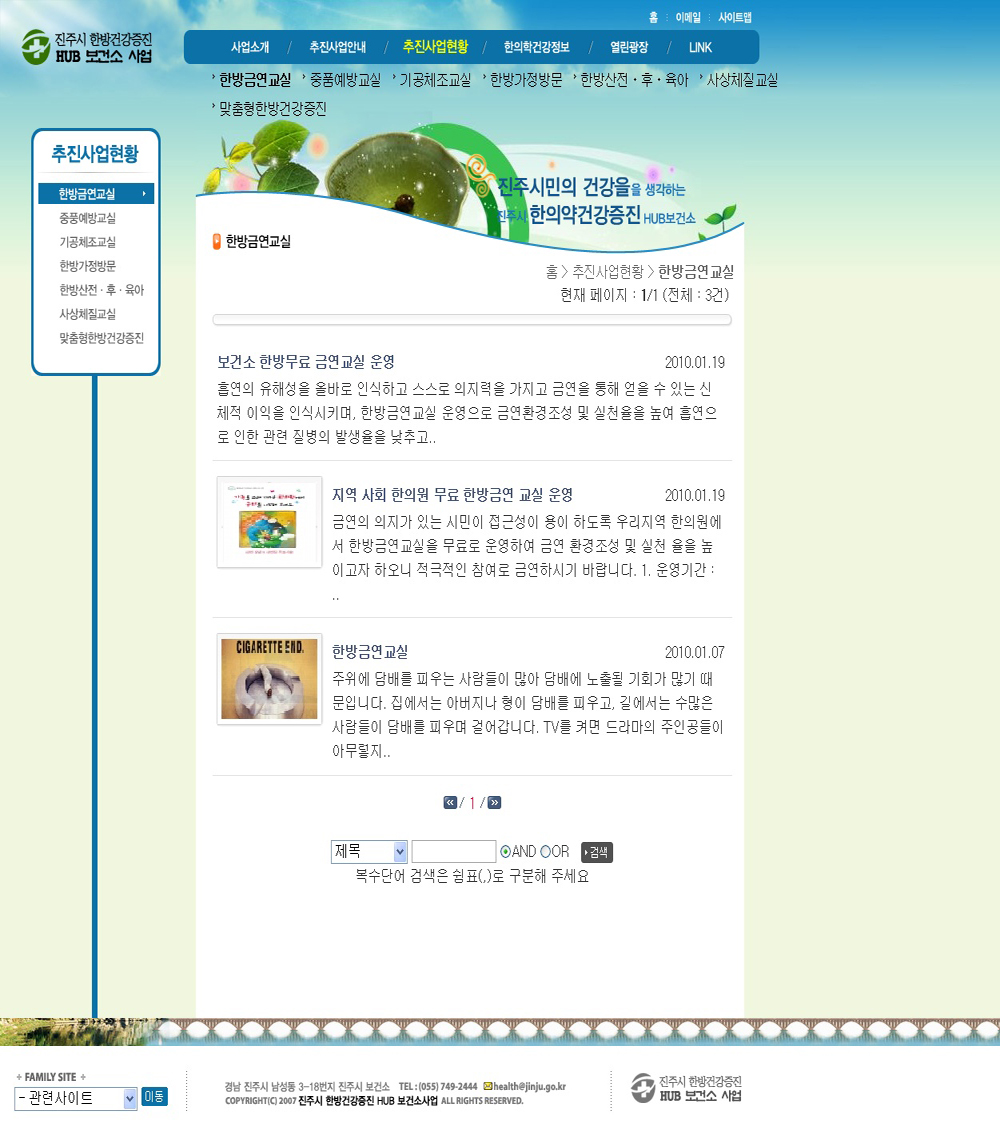1000x1127 pixels.
Task: Select the OR search radio button
Action: 546,852
